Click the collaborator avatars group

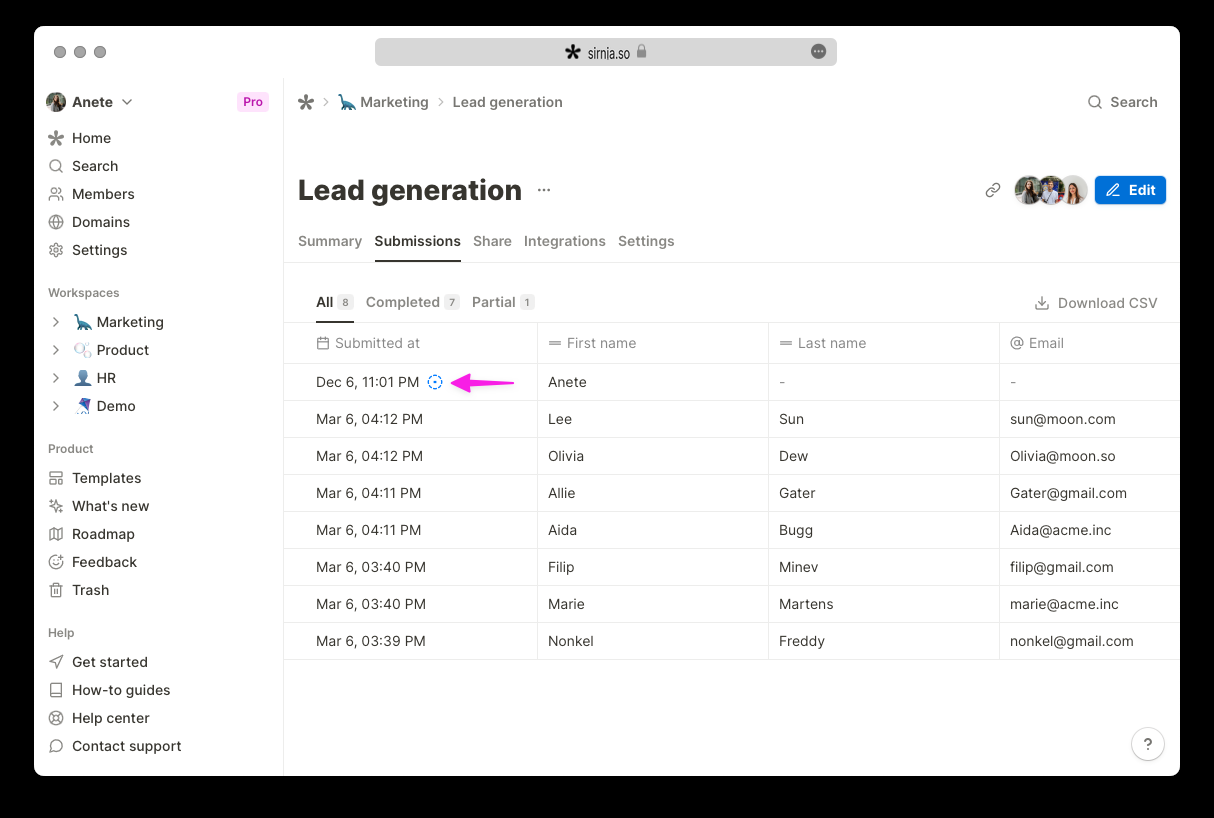pyautogui.click(x=1051, y=190)
